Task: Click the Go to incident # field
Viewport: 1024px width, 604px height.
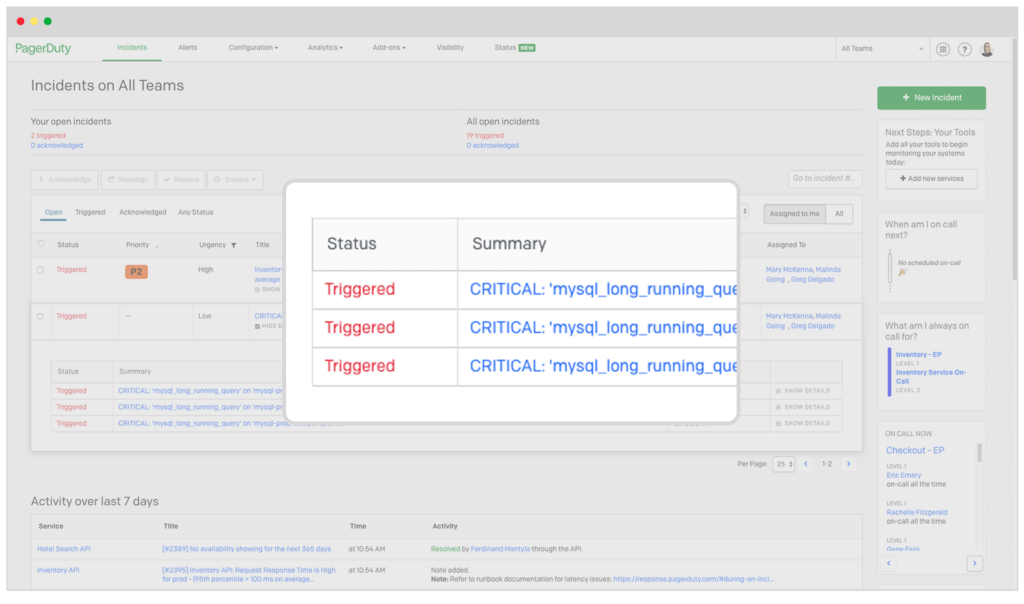Action: 825,179
